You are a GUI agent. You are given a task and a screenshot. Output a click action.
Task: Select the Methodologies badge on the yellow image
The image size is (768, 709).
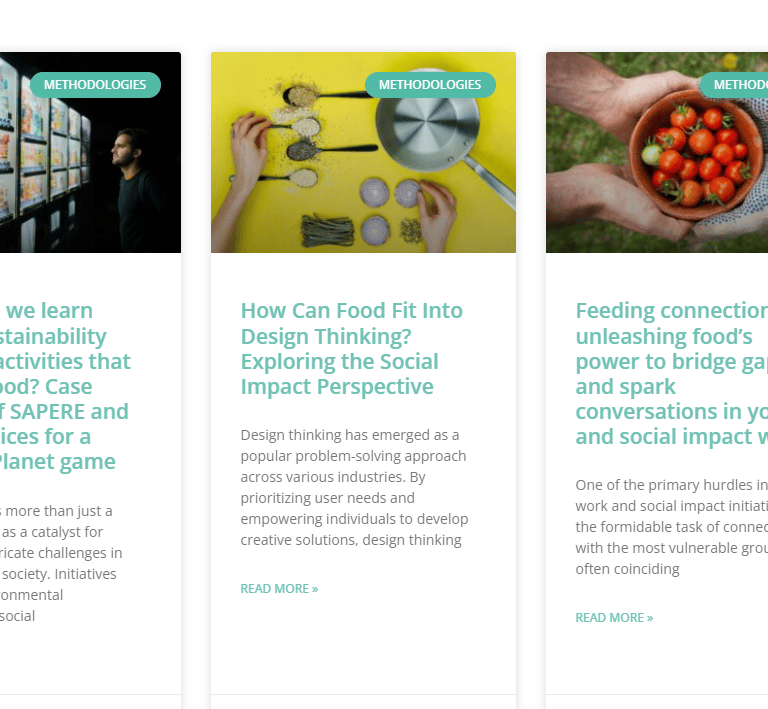pyautogui.click(x=430, y=85)
